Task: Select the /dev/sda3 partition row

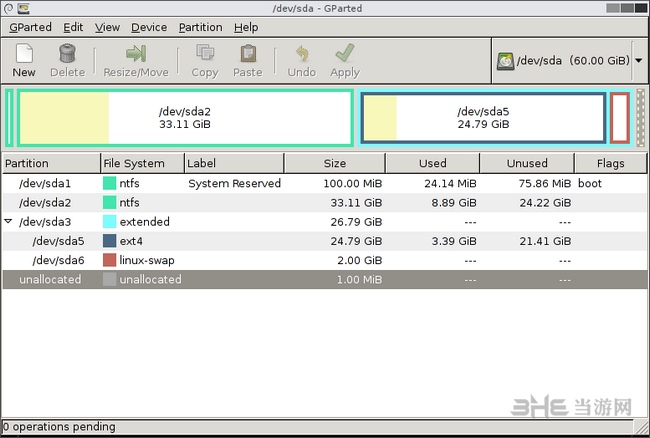Action: (x=325, y=222)
